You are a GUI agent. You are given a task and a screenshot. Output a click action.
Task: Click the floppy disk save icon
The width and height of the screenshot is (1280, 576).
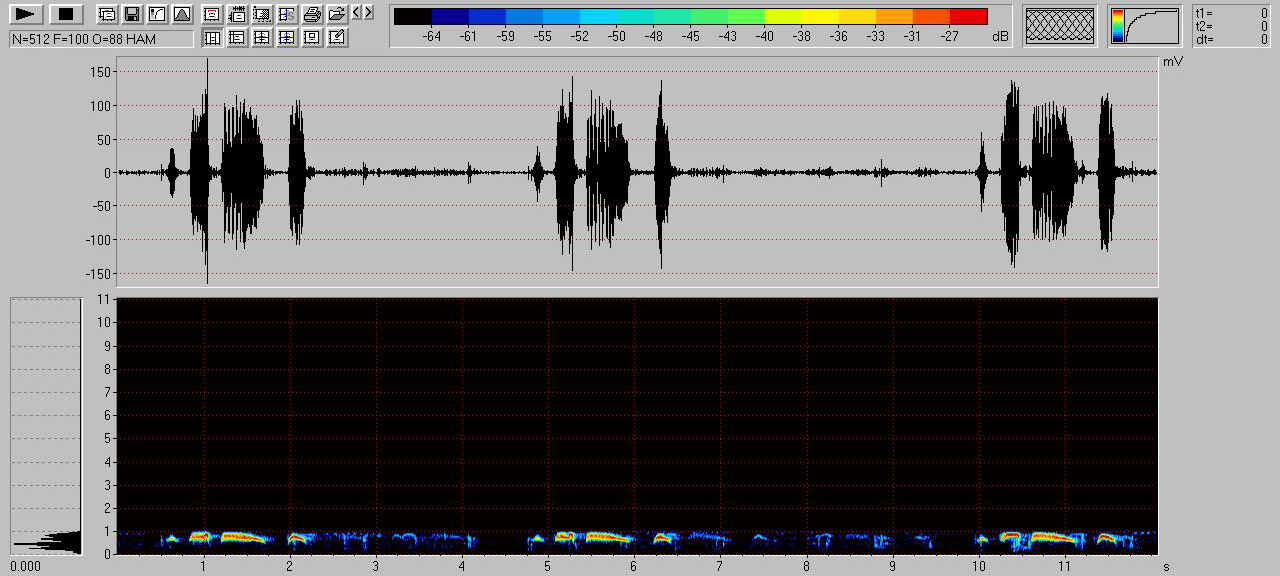tap(131, 14)
